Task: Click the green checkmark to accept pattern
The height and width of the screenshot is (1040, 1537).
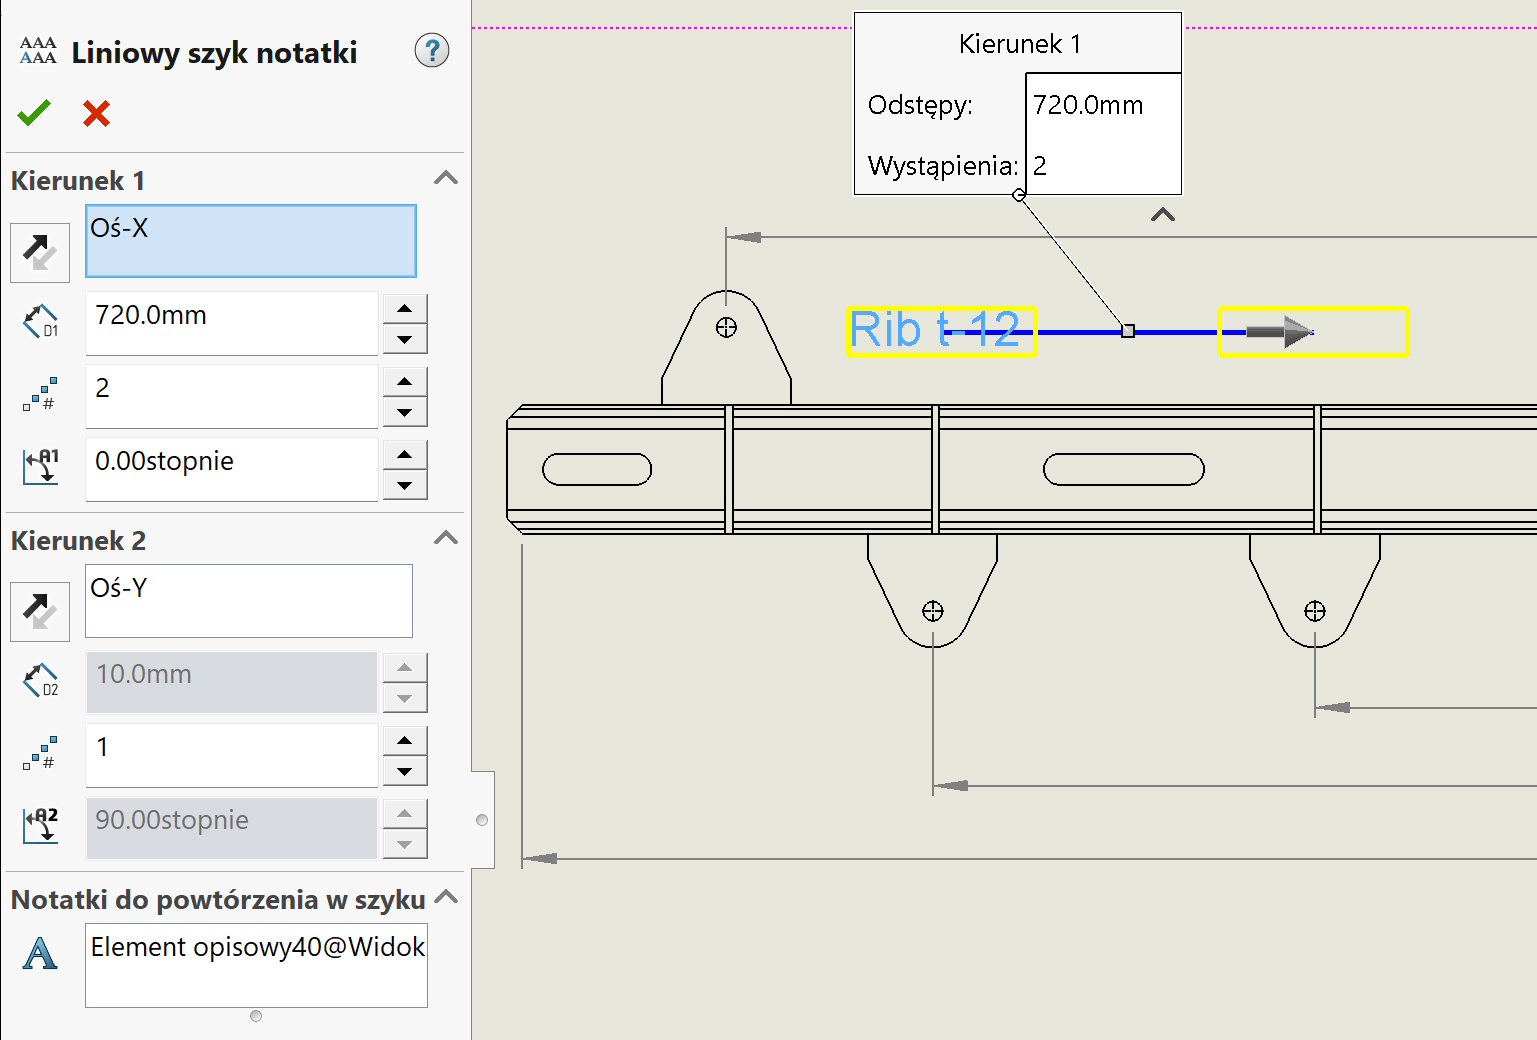Action: pyautogui.click(x=34, y=113)
